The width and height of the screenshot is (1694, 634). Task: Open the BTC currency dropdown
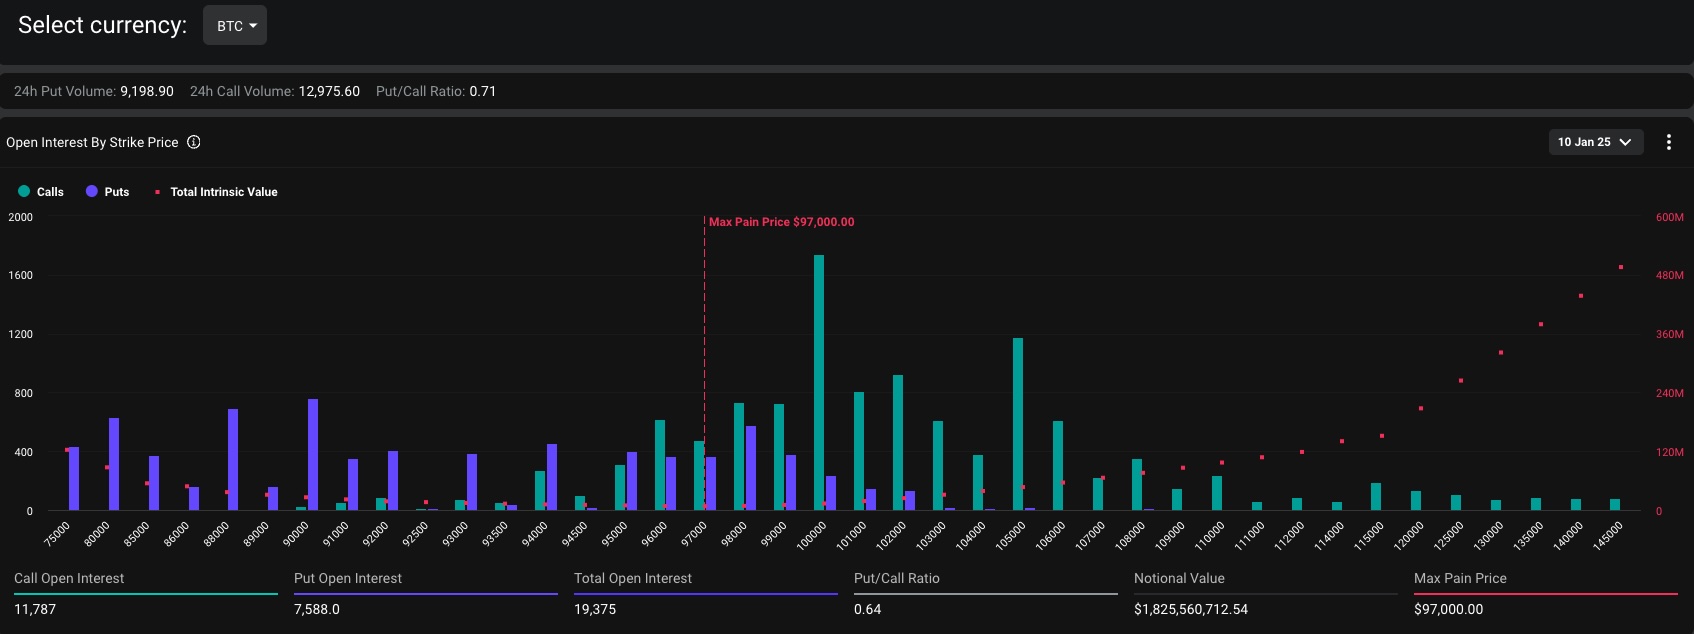click(235, 26)
